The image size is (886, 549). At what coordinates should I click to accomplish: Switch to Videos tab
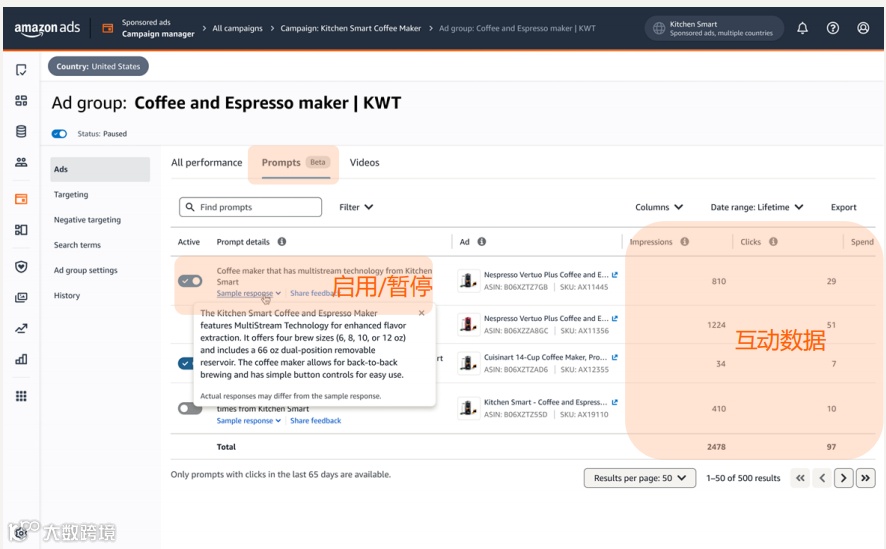click(x=364, y=163)
